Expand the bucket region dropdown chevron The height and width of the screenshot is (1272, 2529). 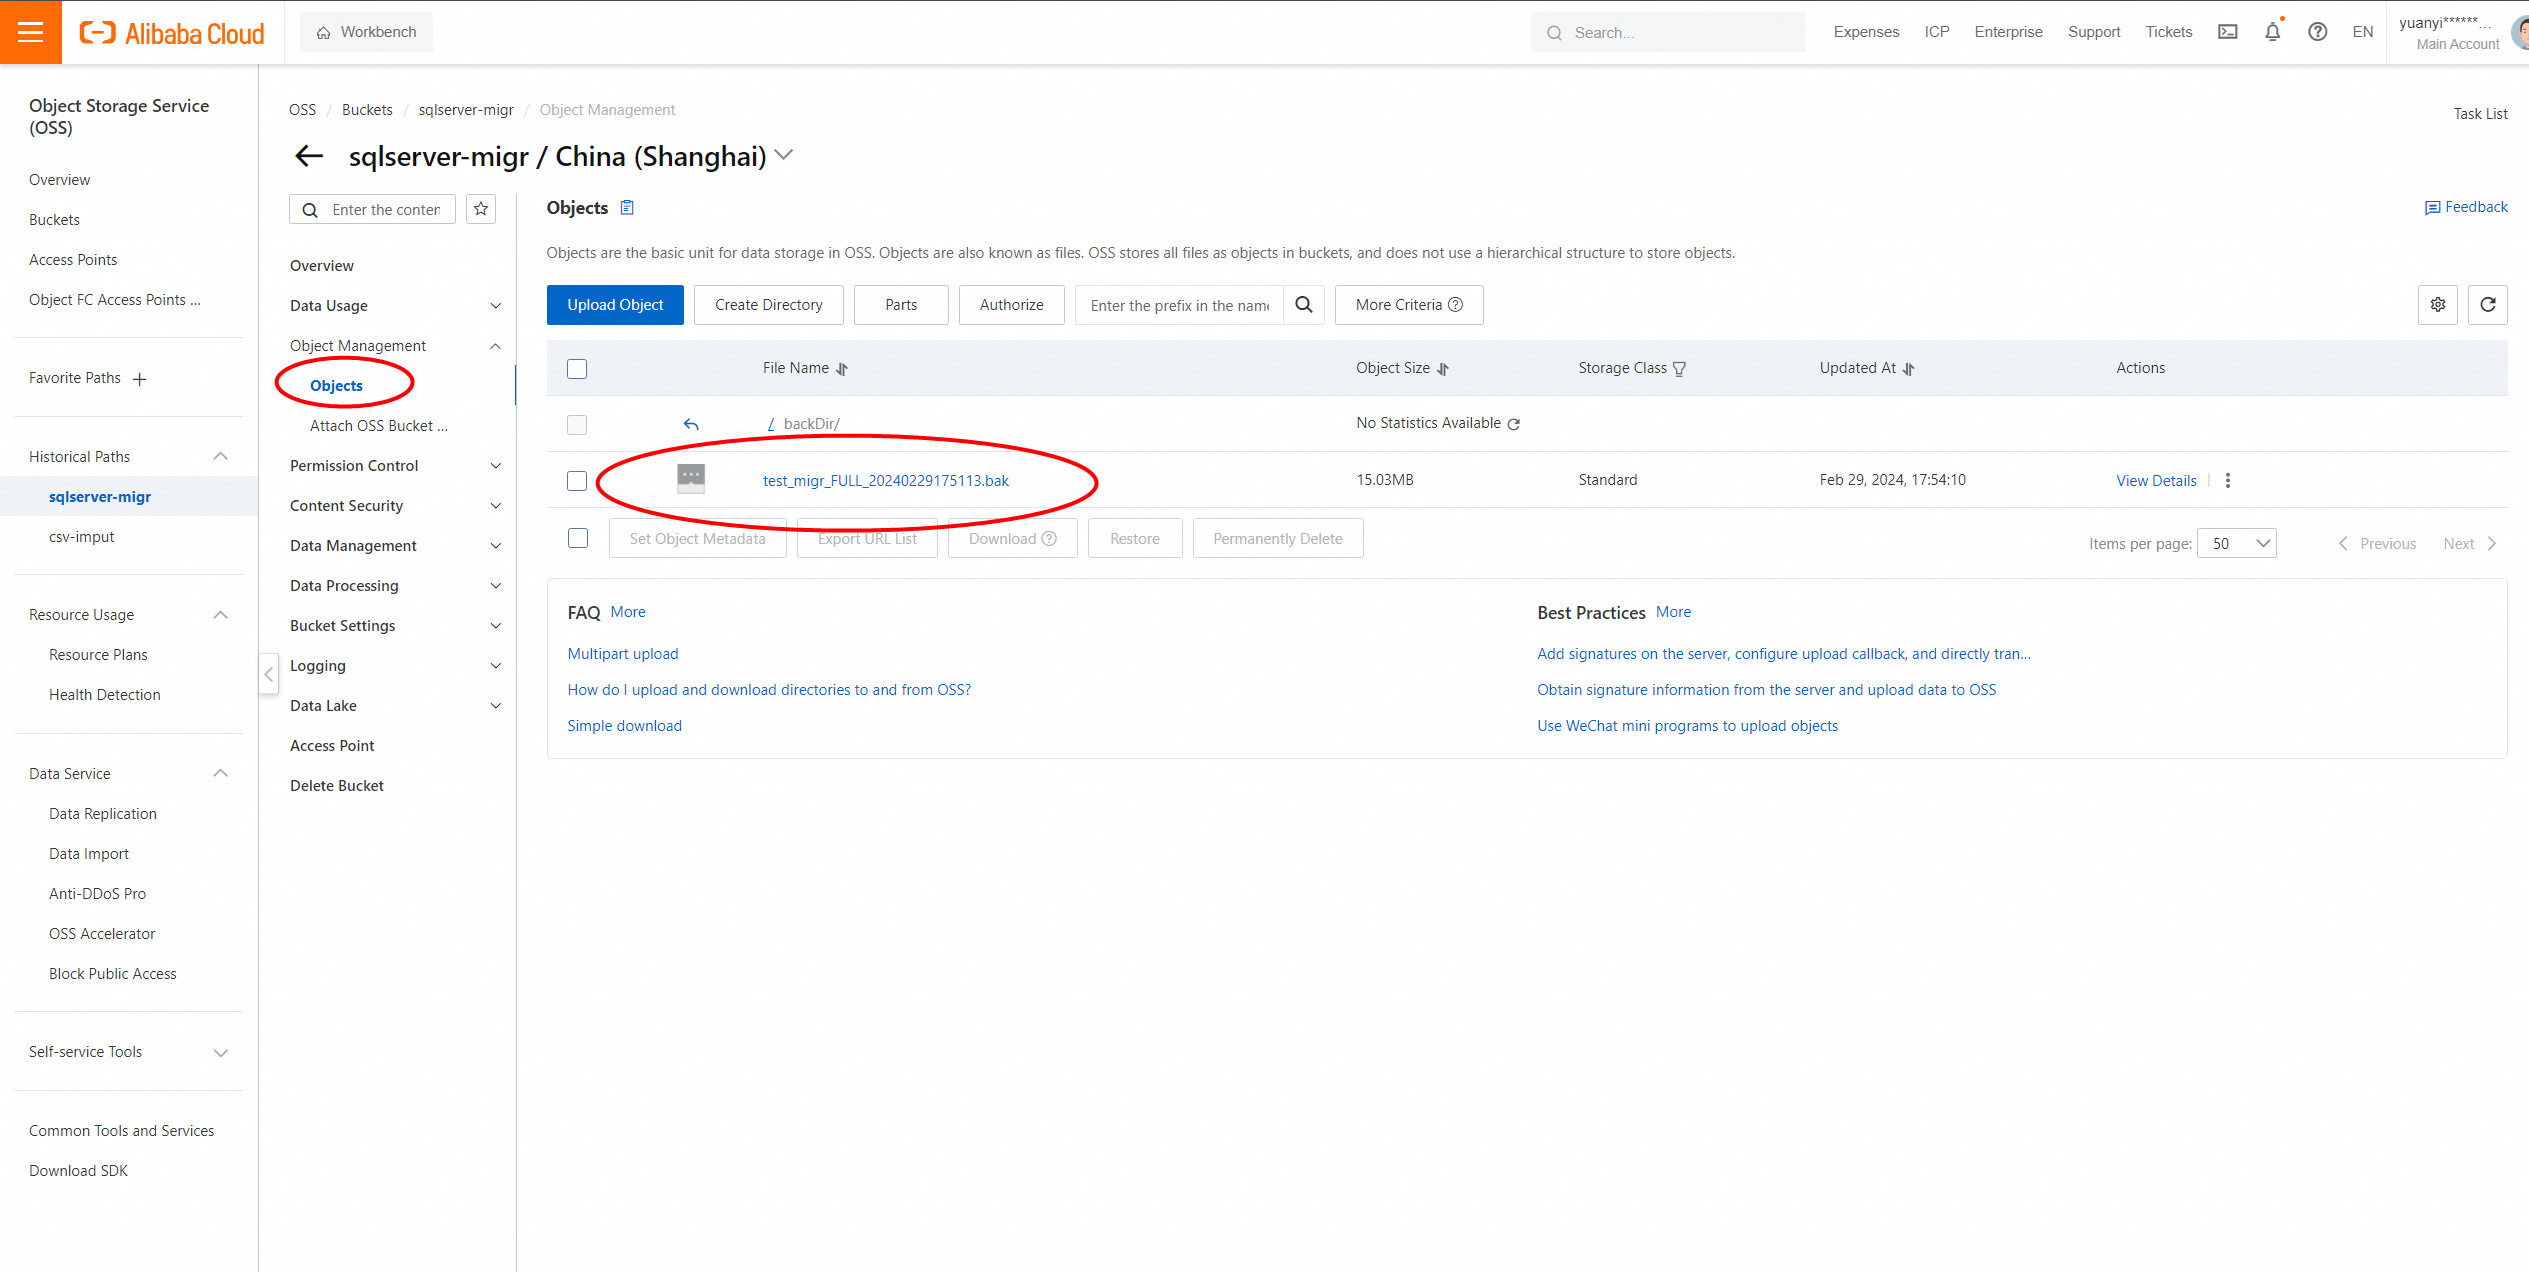[x=784, y=155]
